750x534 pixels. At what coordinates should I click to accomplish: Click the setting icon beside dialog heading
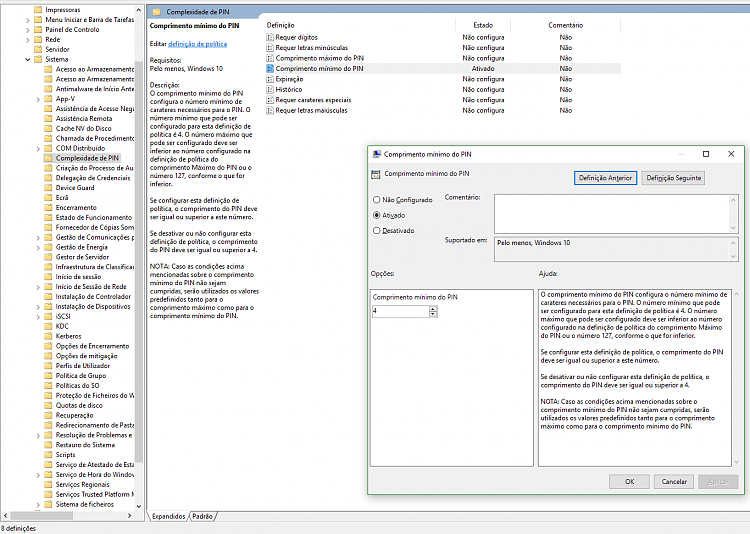pyautogui.click(x=376, y=174)
